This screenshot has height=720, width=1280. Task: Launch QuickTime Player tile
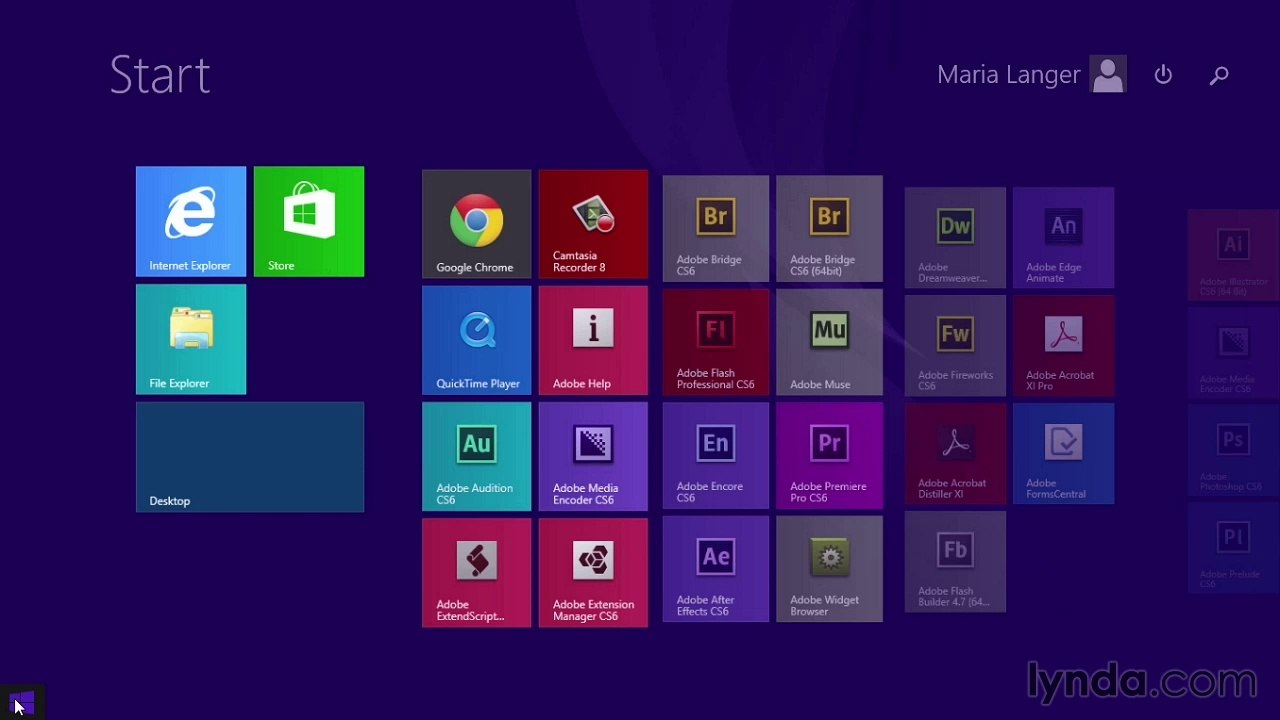(476, 340)
